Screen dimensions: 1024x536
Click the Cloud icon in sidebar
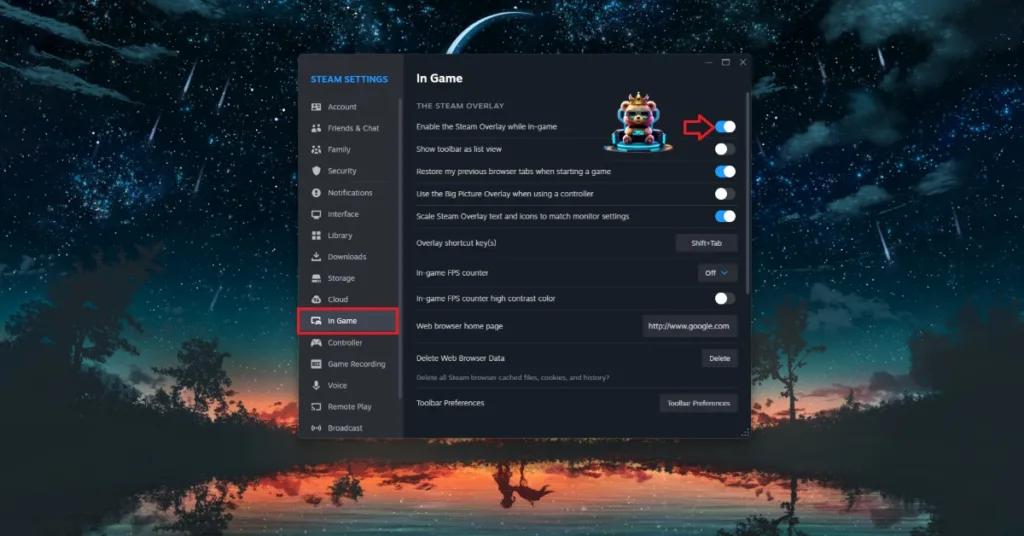(316, 299)
